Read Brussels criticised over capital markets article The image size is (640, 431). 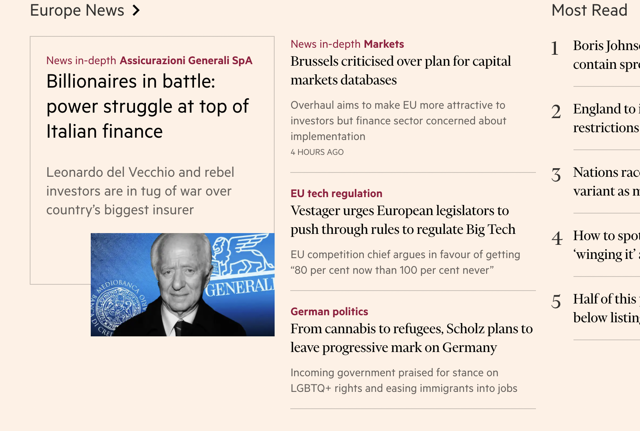400,70
